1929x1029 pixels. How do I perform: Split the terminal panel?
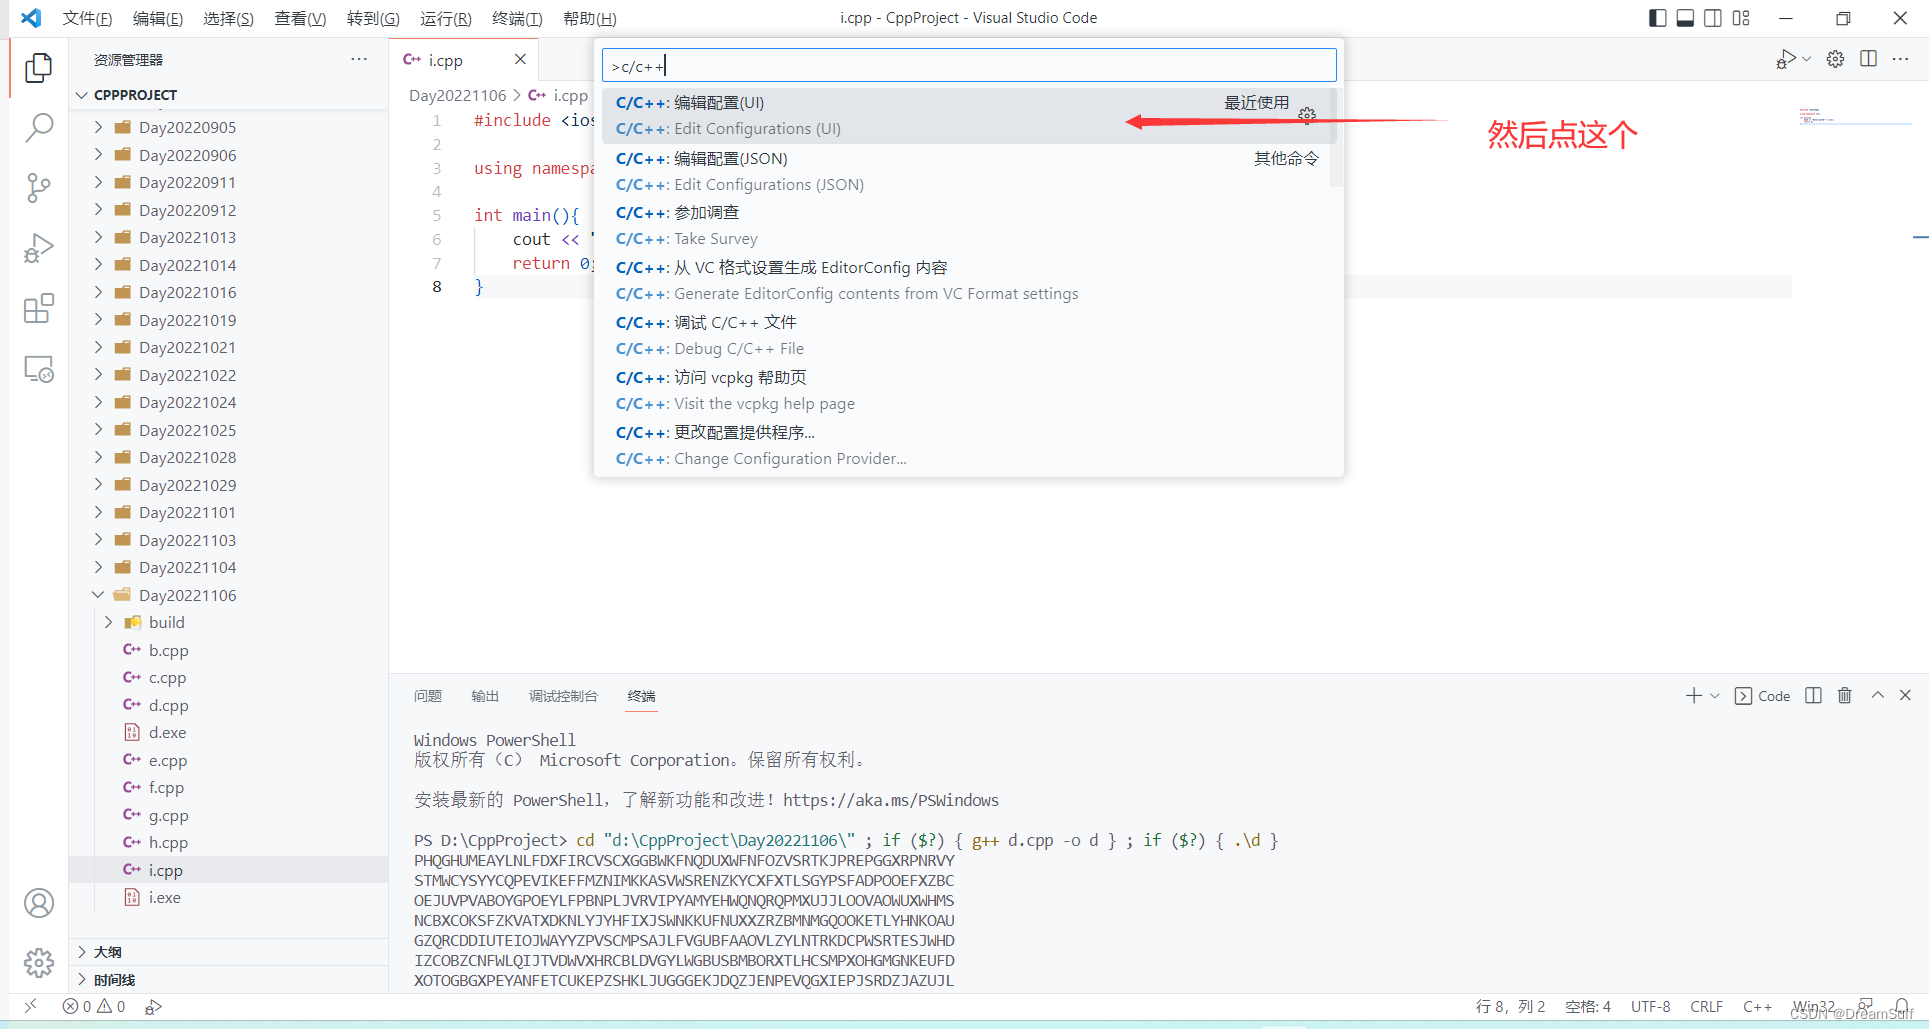click(x=1813, y=696)
